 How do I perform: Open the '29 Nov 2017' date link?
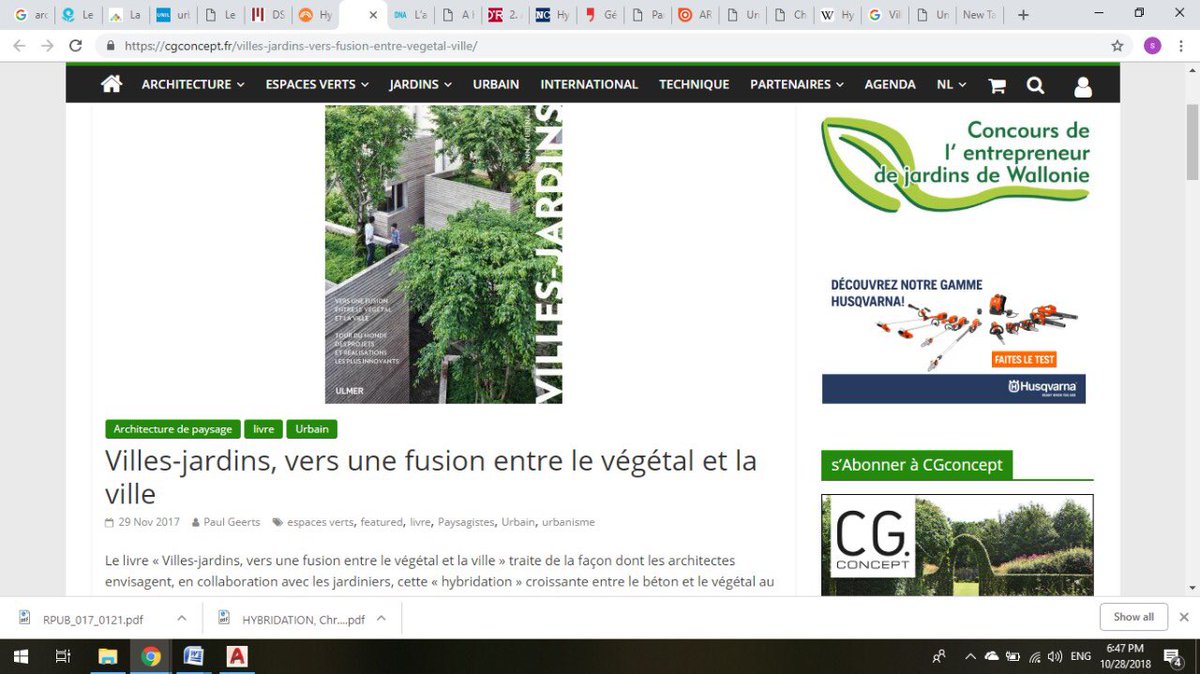(149, 522)
